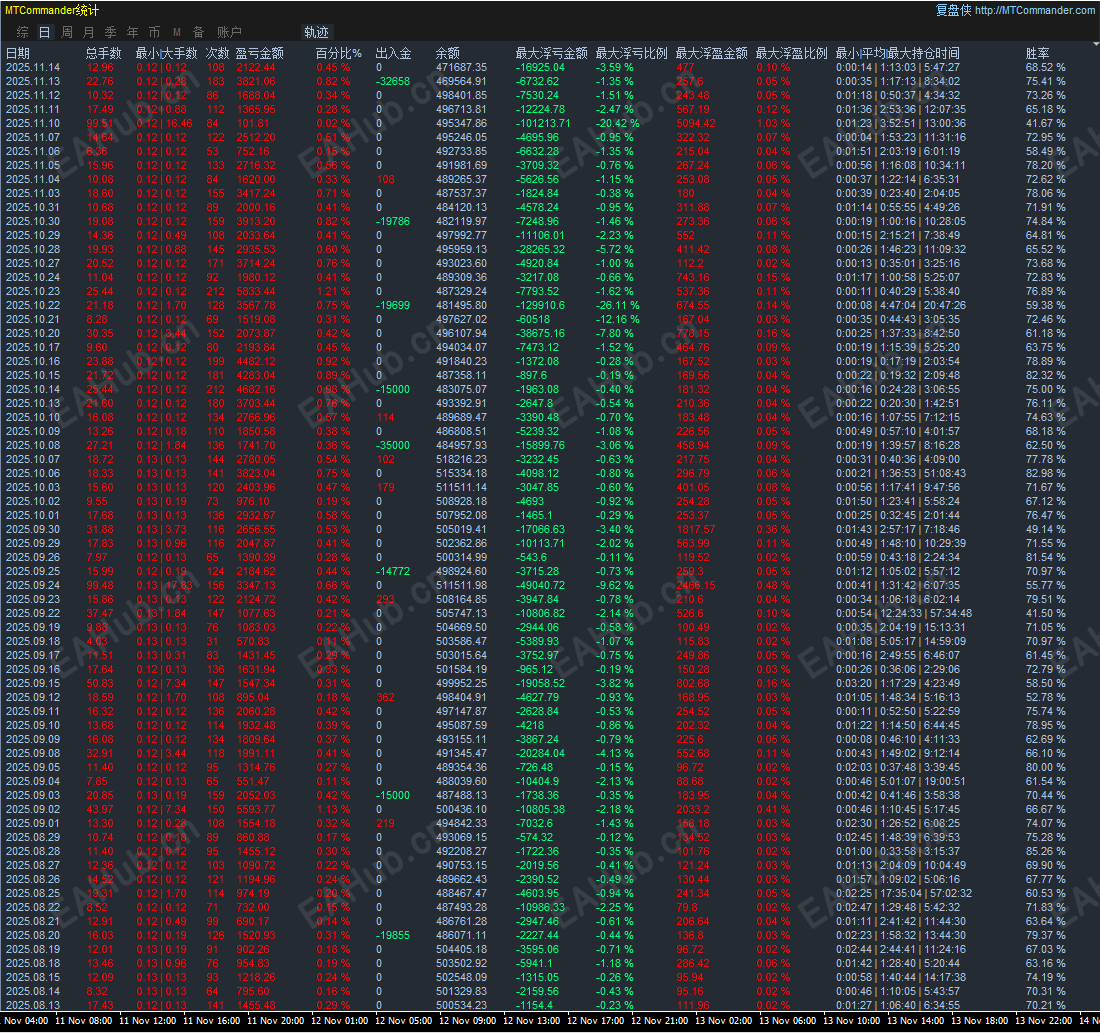
Task: Select the M tab
Action: (x=177, y=32)
